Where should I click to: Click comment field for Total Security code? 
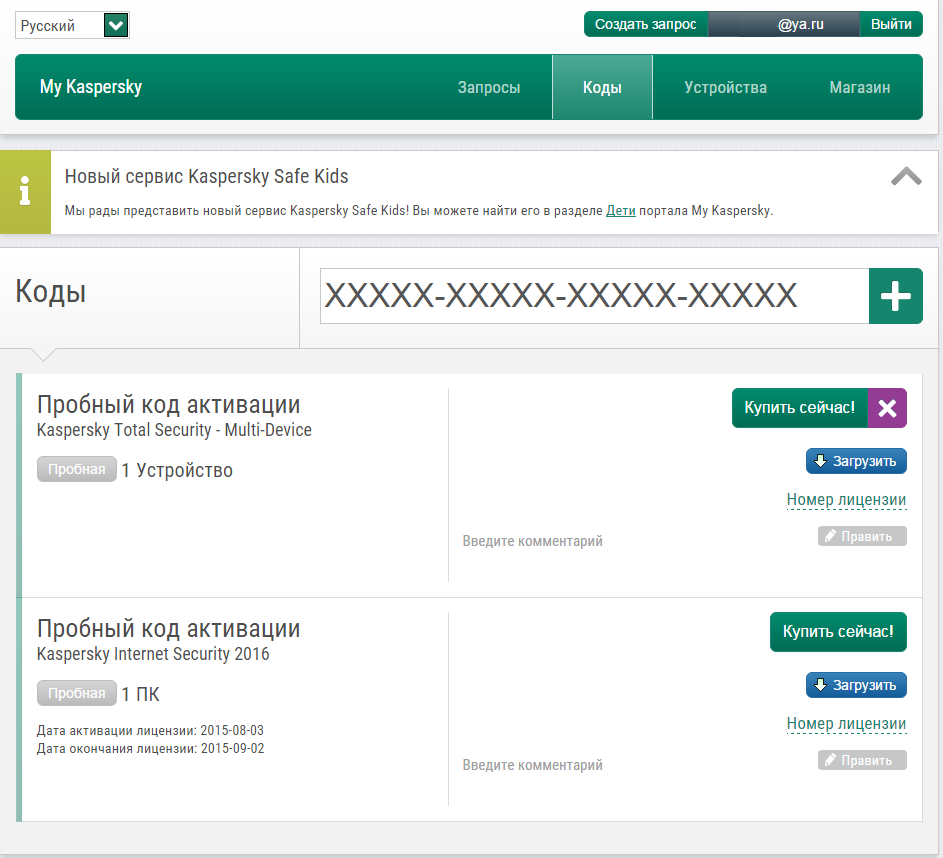coord(532,541)
